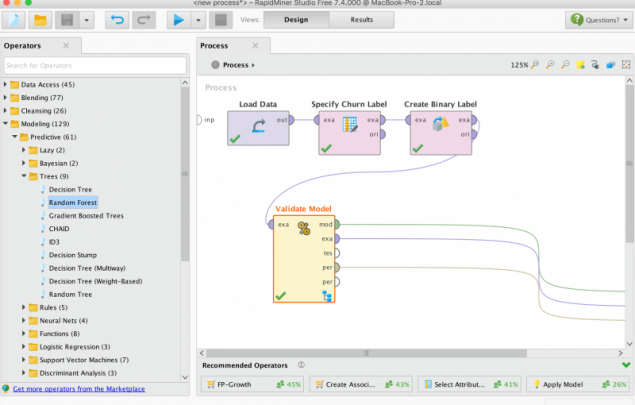Switch to the Results view
This screenshot has width=635, height=405.
(x=362, y=19)
